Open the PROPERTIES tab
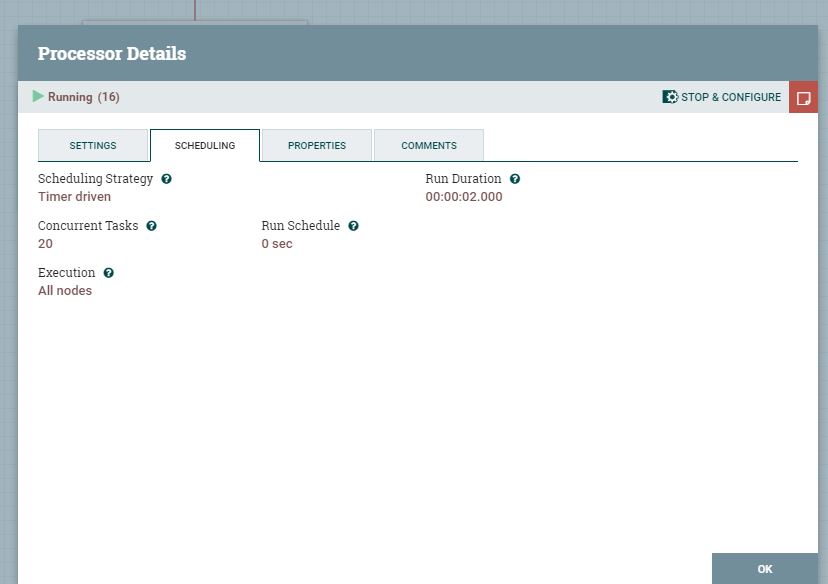This screenshot has width=828, height=584. [316, 145]
